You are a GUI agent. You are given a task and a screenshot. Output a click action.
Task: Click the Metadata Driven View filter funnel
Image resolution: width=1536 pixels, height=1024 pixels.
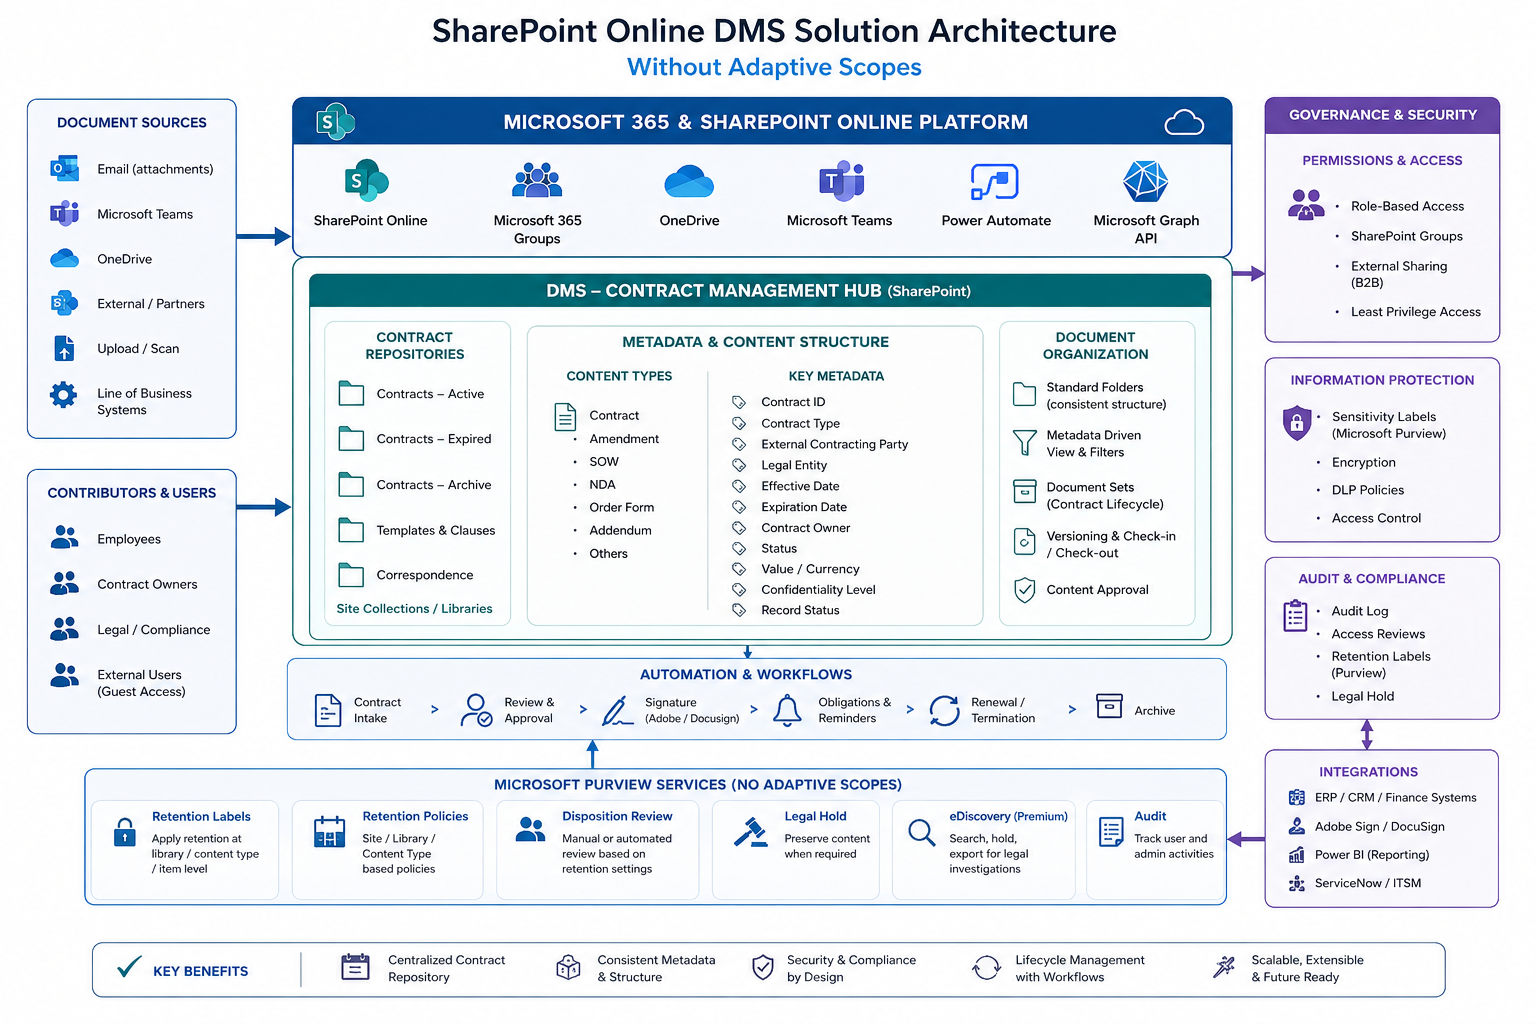pyautogui.click(x=1025, y=442)
